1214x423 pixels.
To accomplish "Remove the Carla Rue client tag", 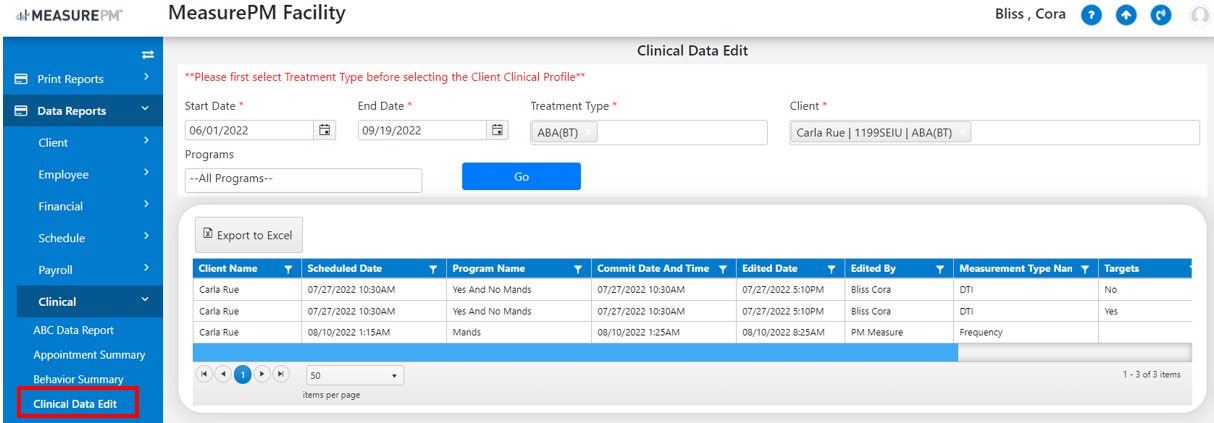I will (962, 133).
